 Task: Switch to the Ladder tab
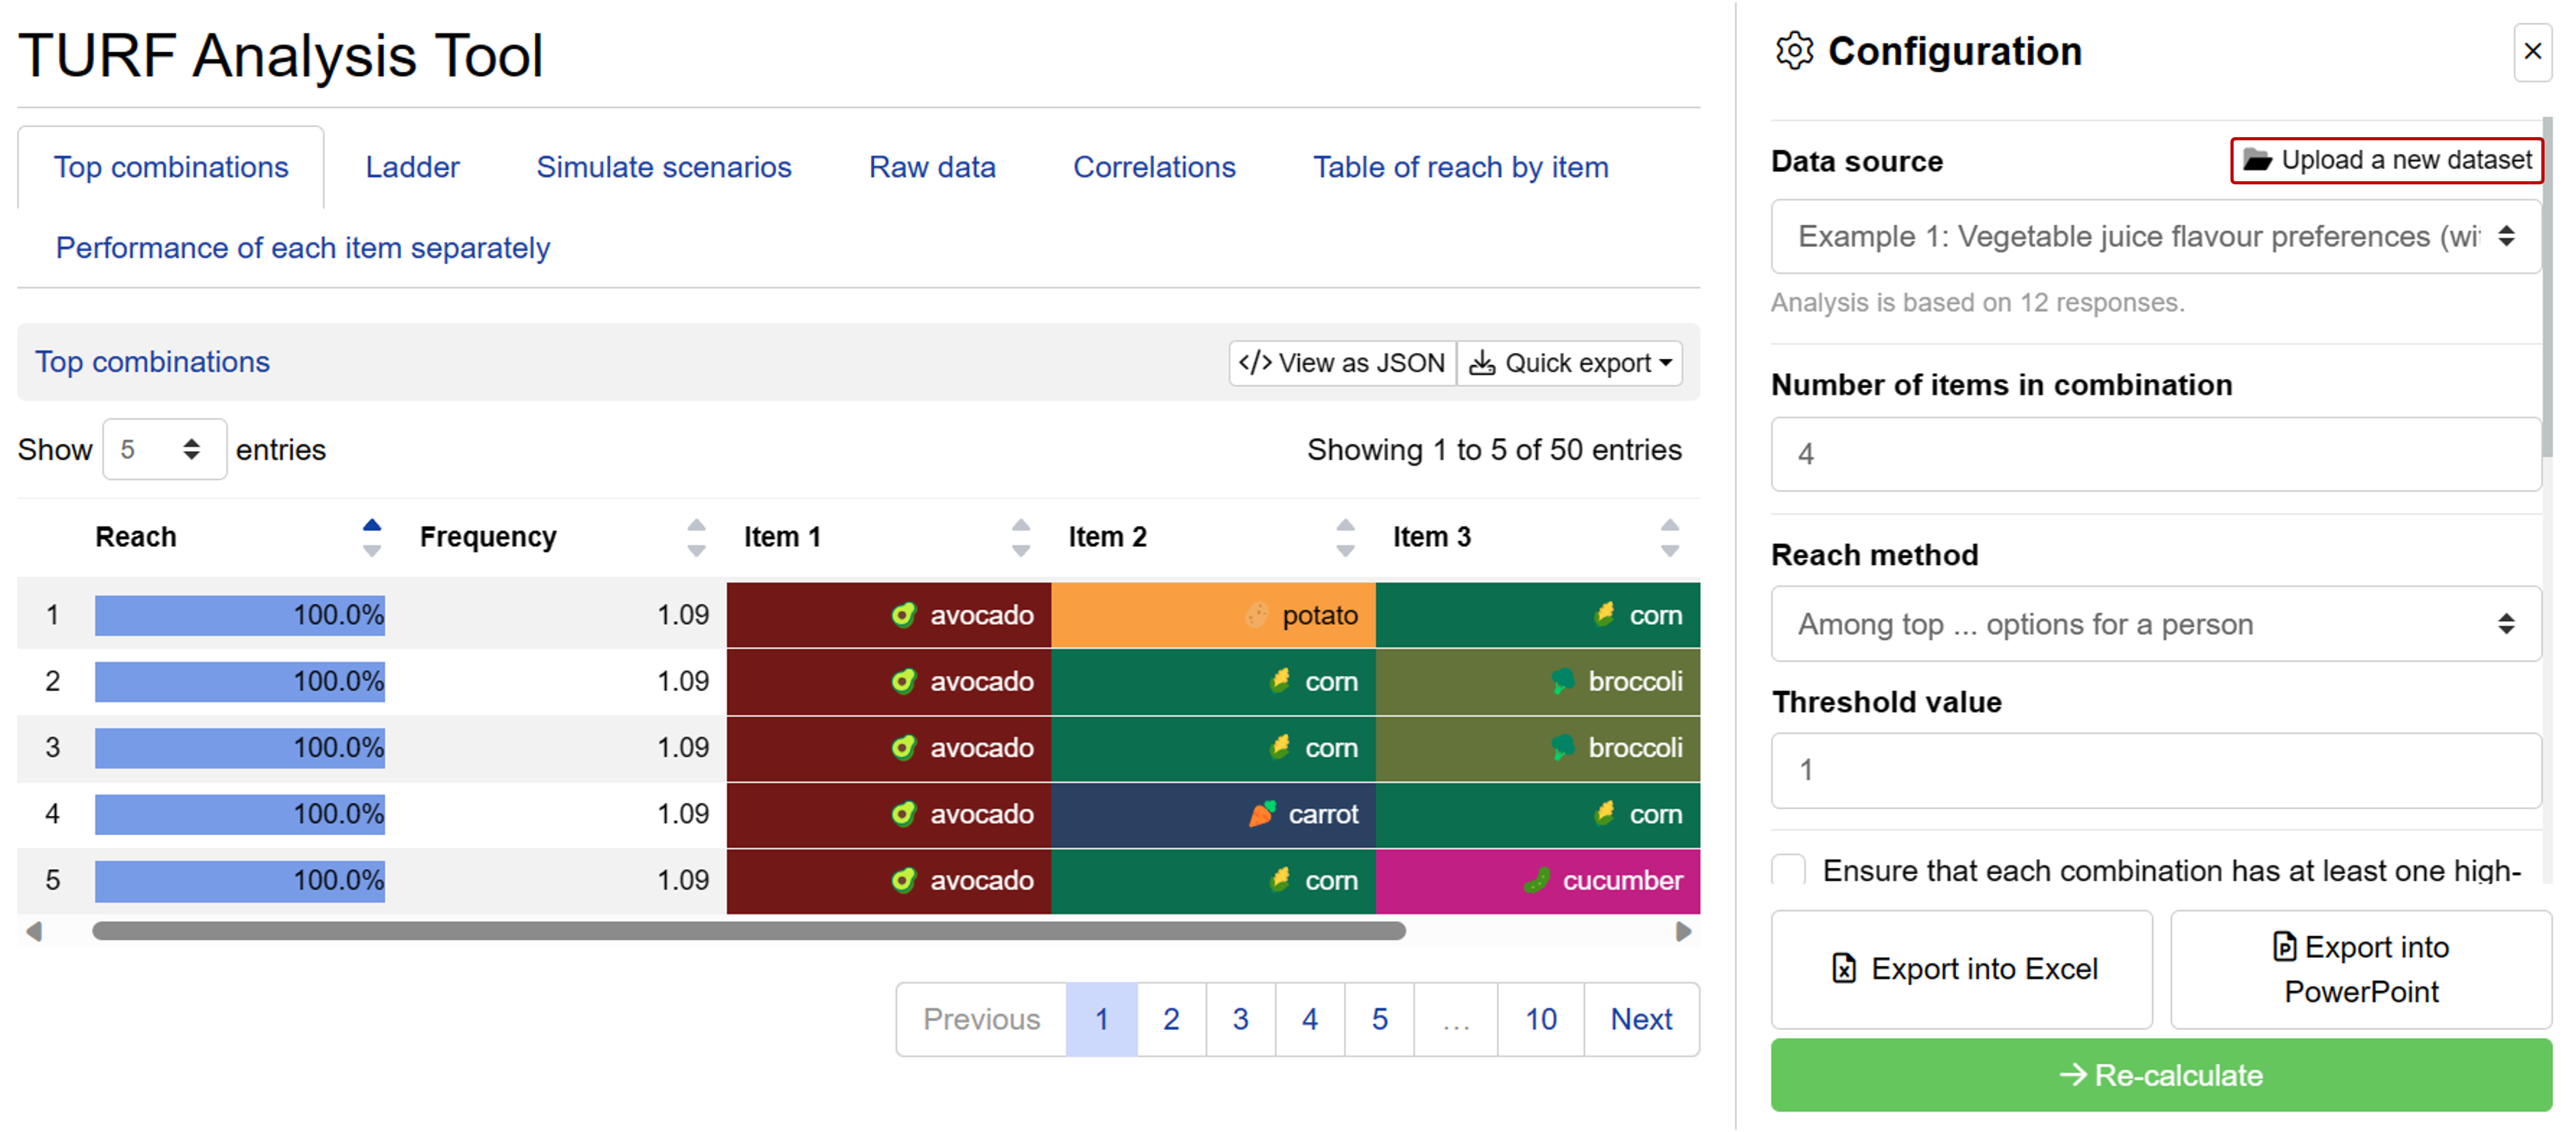pyautogui.click(x=412, y=167)
